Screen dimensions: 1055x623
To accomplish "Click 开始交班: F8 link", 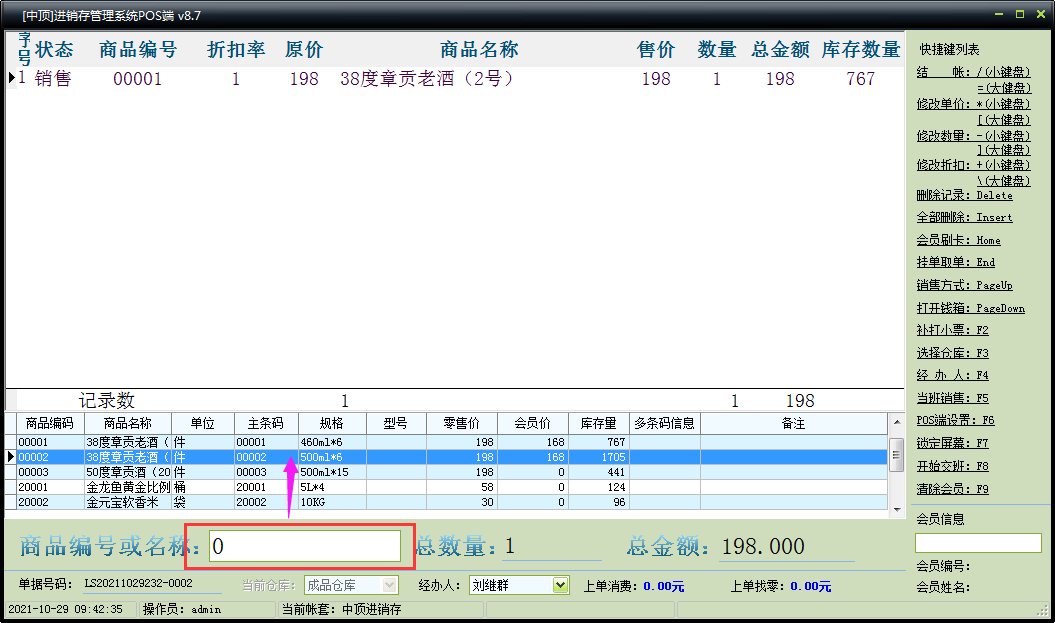I will pos(952,466).
